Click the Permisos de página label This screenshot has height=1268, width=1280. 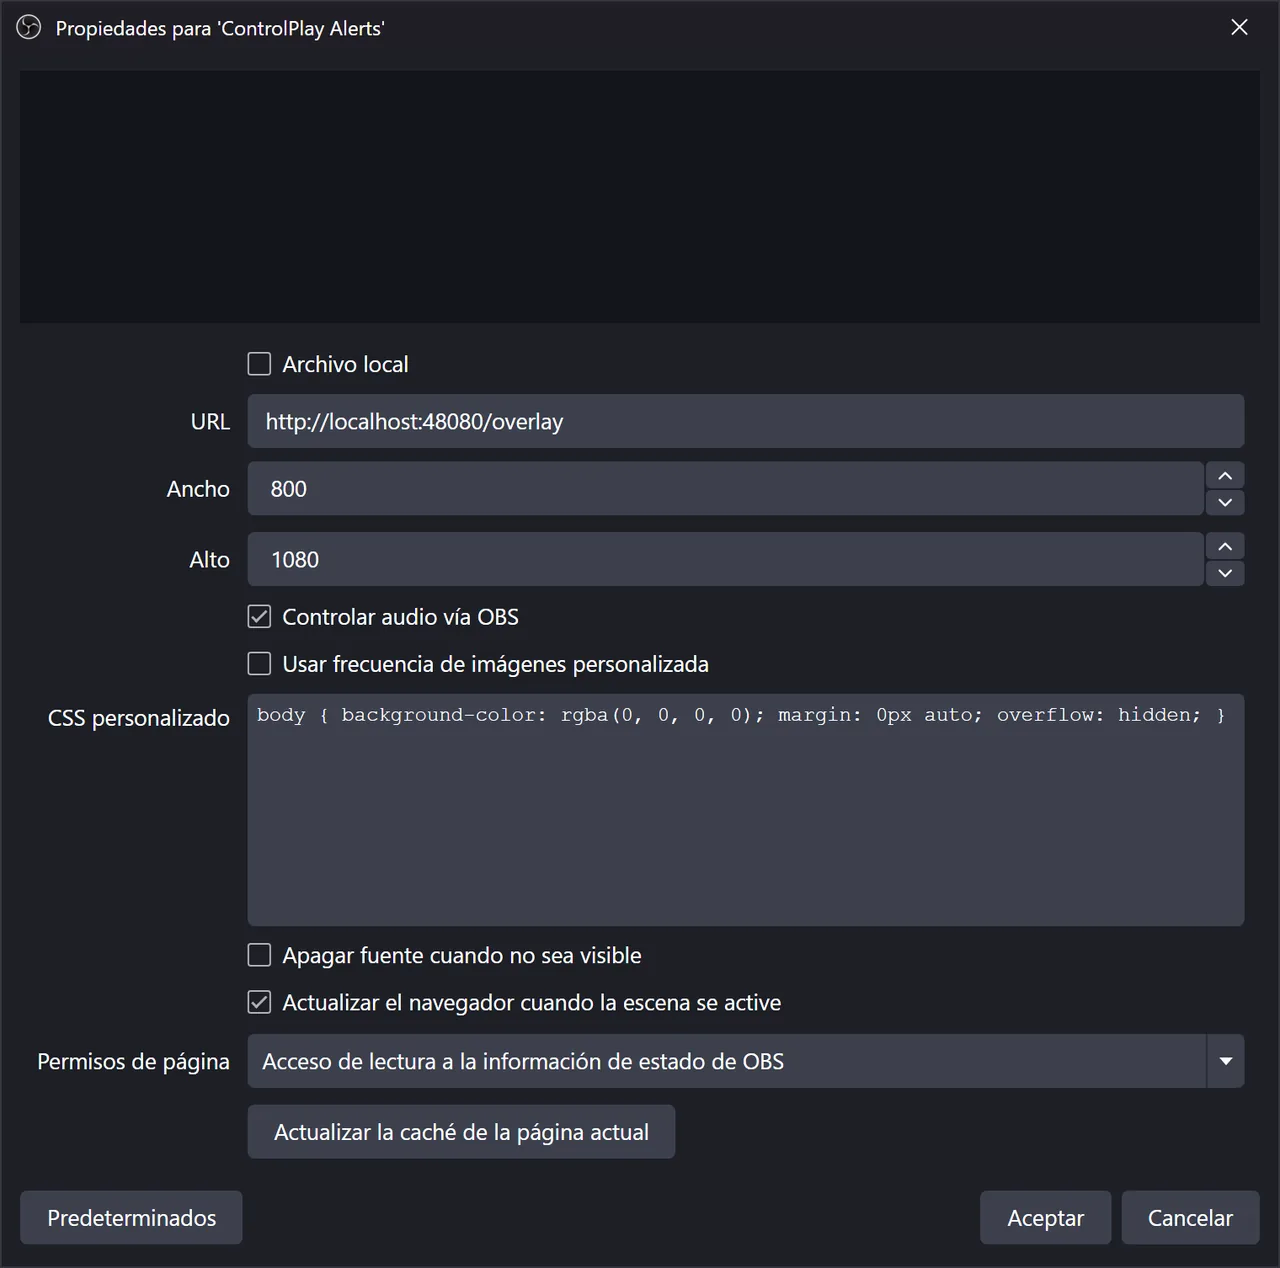(133, 1061)
